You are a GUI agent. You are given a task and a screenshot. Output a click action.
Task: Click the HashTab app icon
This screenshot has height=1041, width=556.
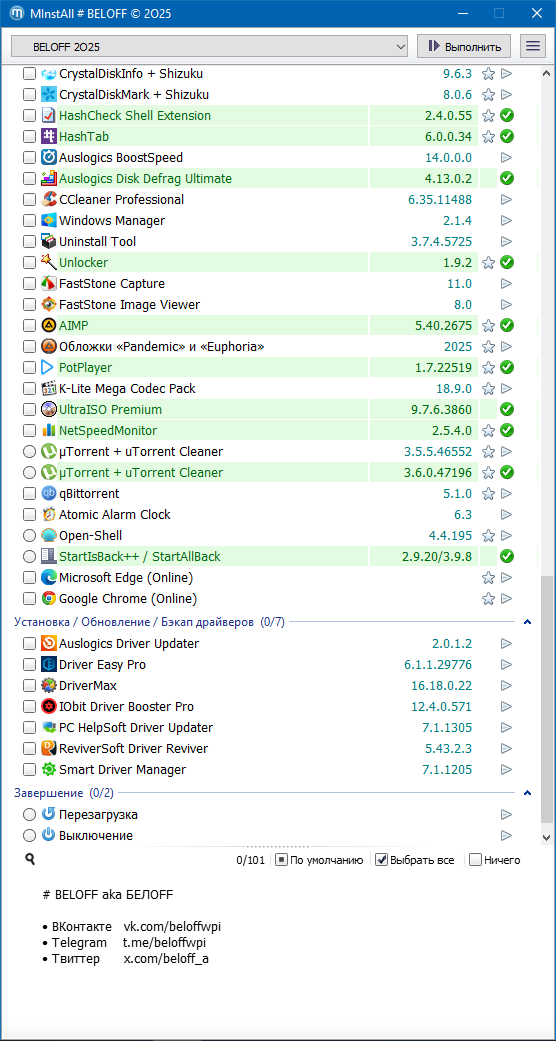pos(48,137)
